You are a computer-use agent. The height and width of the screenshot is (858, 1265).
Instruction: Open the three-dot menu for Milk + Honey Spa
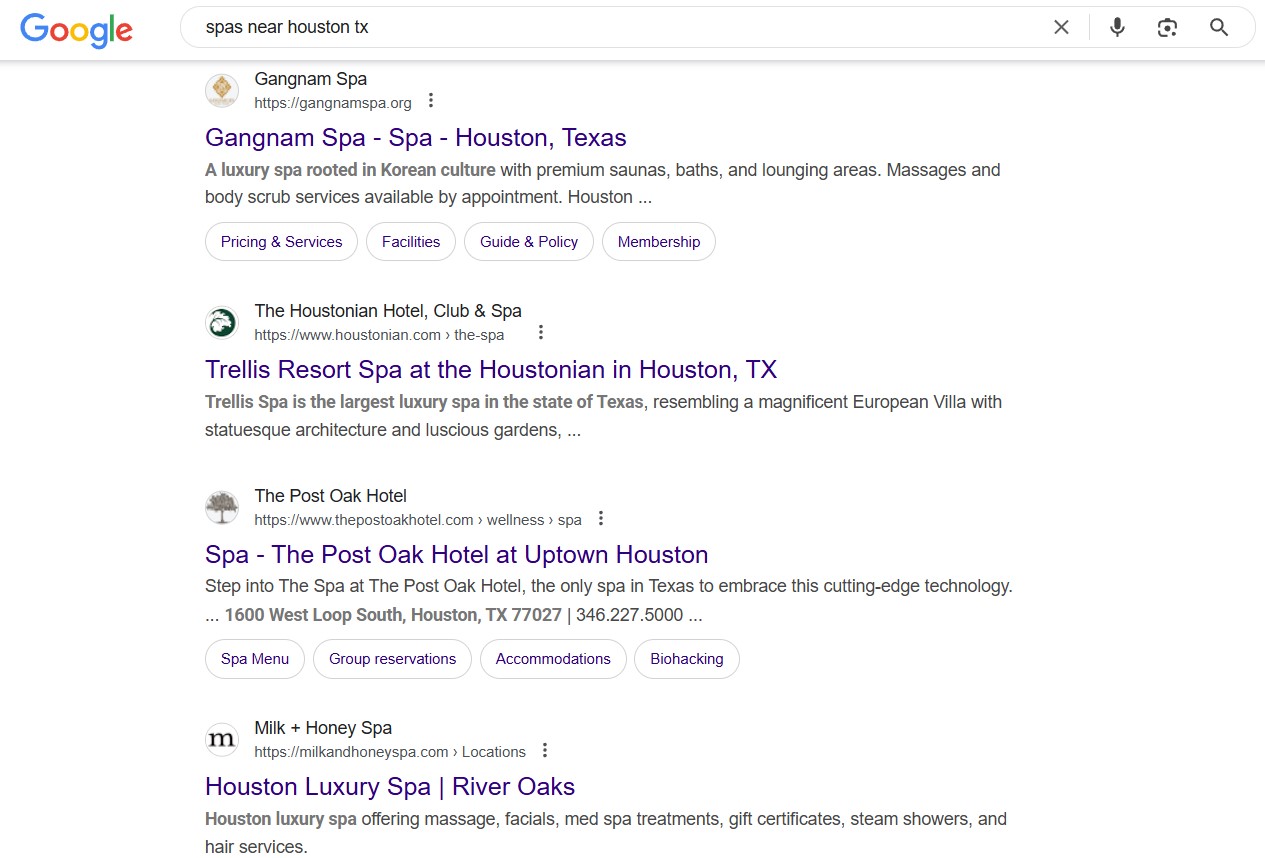coord(545,750)
